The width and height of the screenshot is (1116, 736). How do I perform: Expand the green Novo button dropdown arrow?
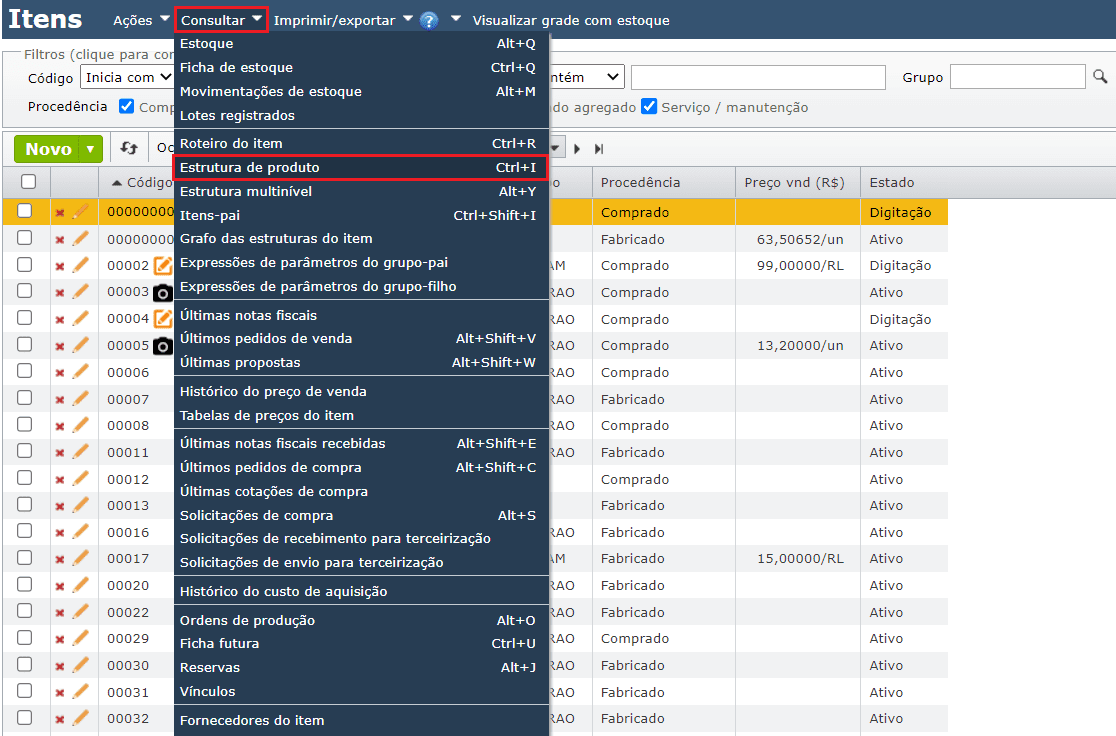click(91, 149)
